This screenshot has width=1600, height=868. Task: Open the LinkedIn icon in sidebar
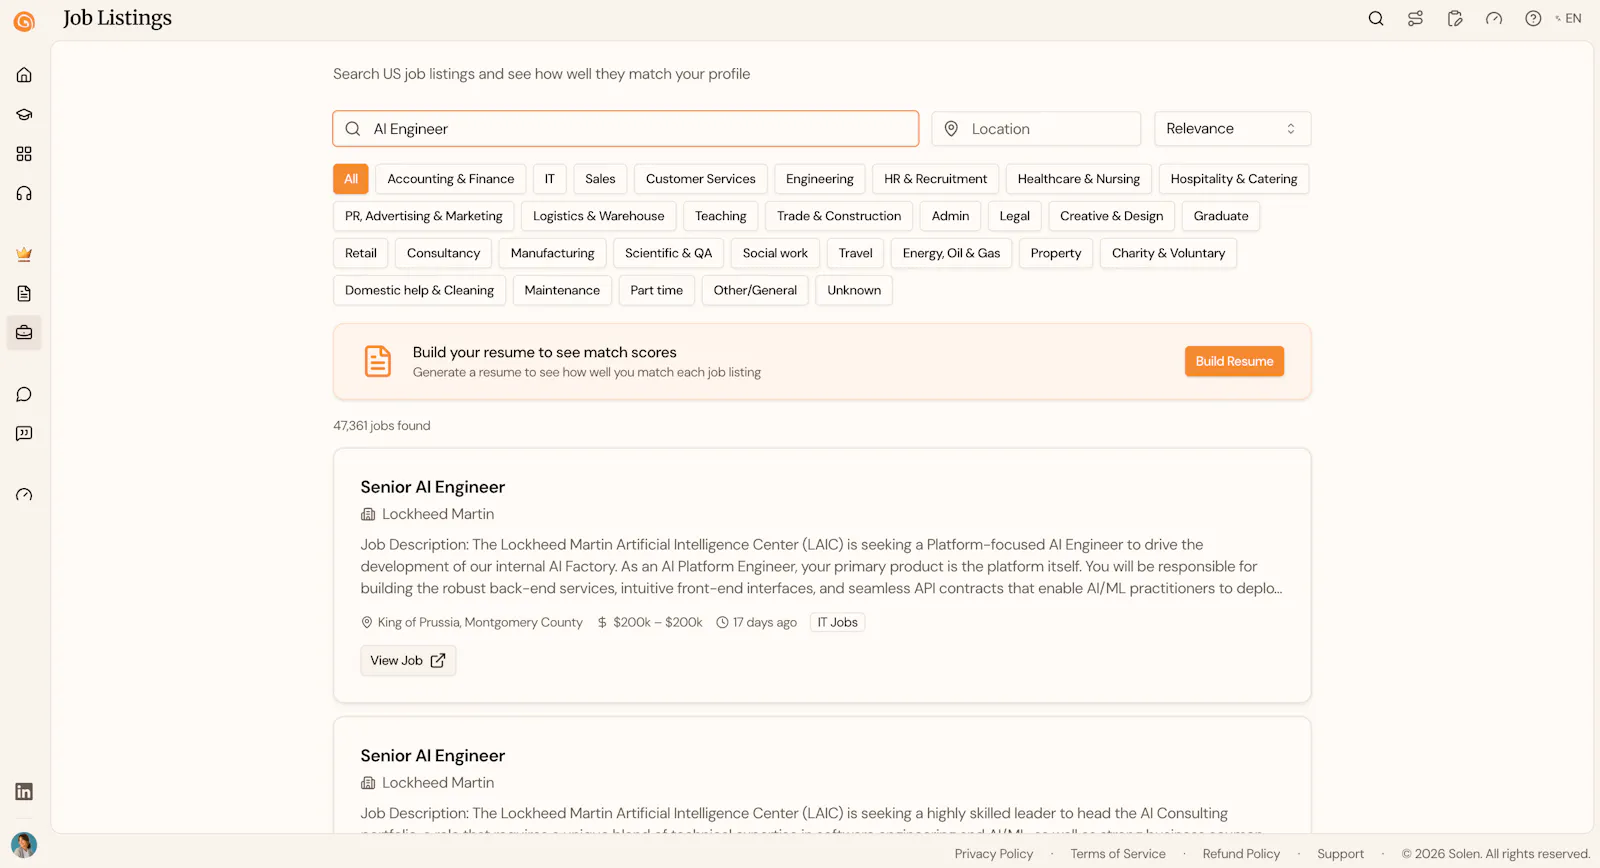pyautogui.click(x=24, y=791)
